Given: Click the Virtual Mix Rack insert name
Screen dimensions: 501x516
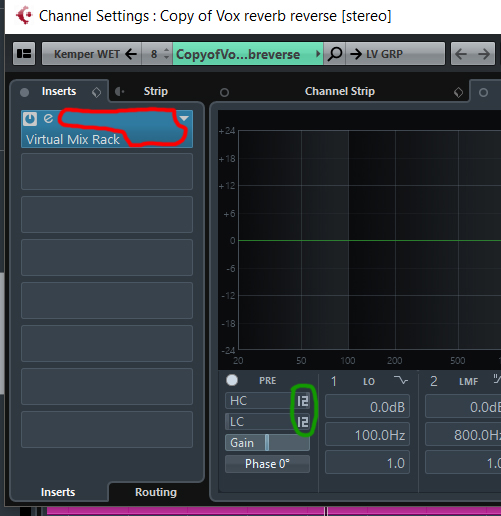Looking at the screenshot, I should [73, 139].
